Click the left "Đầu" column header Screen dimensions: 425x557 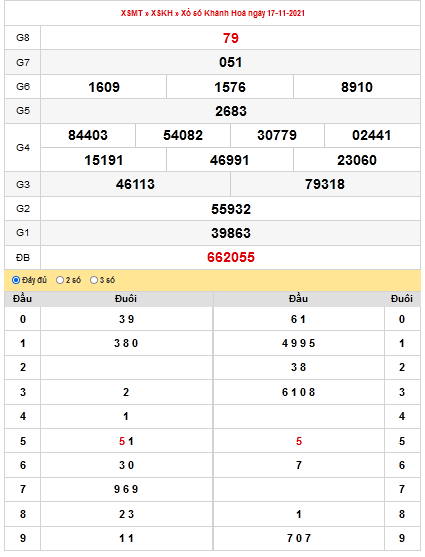22,299
